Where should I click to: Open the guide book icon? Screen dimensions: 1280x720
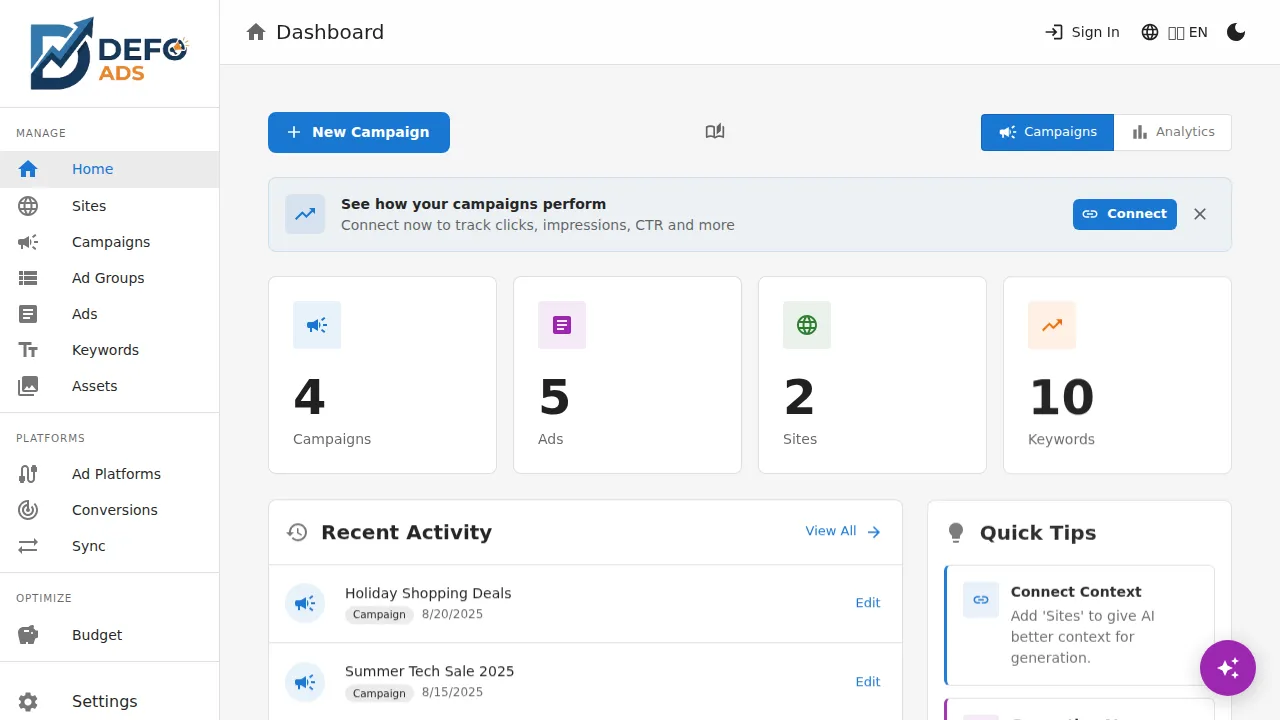coord(715,131)
